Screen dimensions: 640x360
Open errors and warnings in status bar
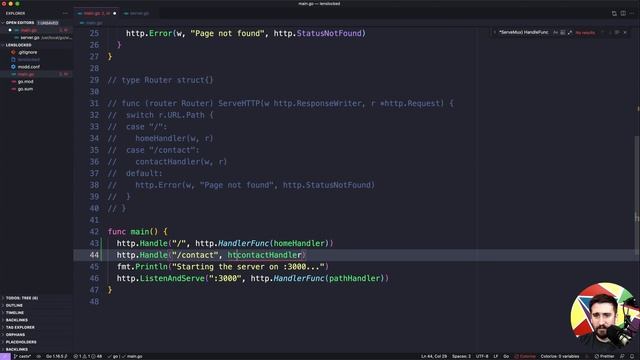88,356
